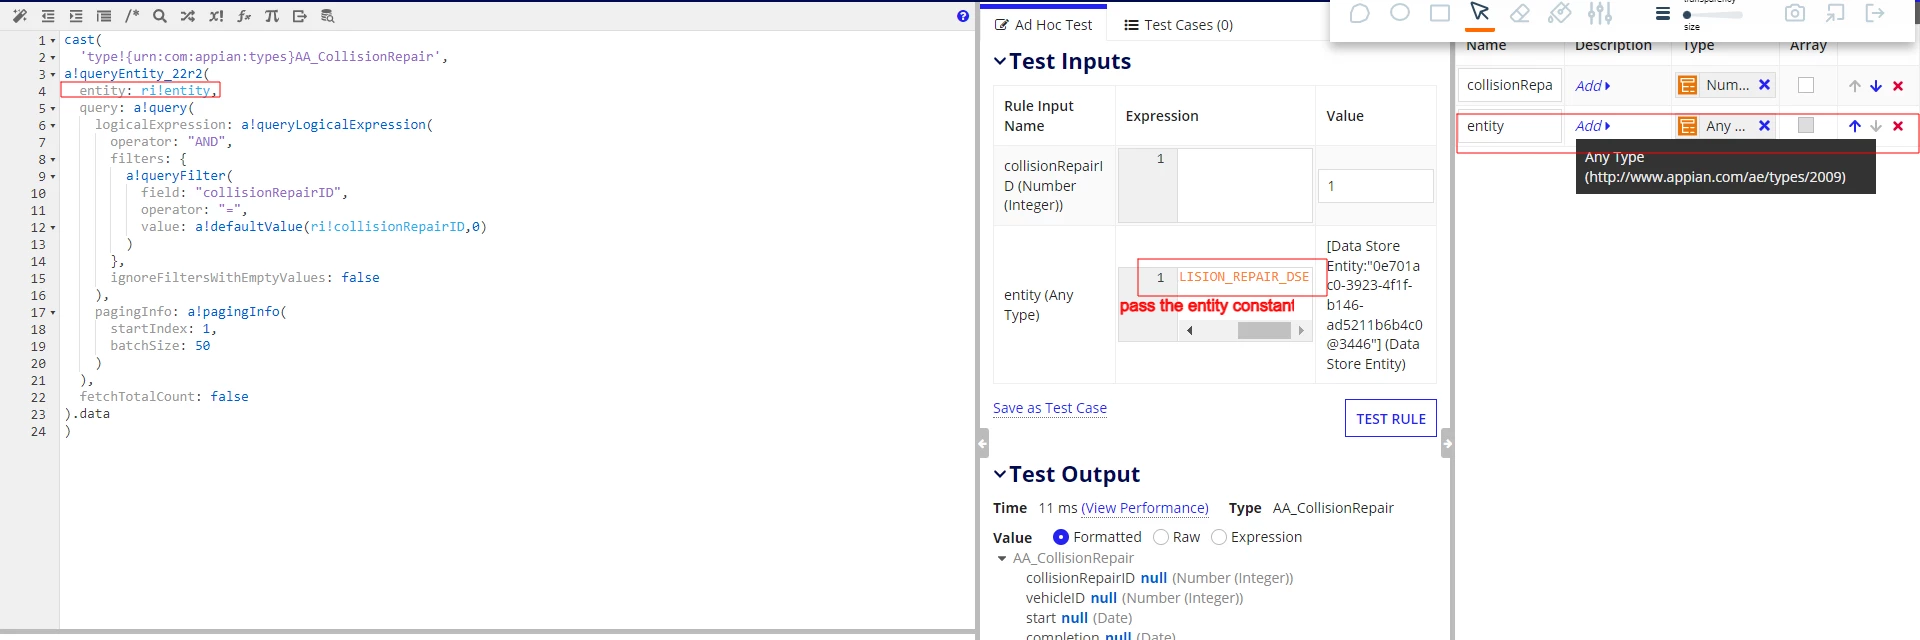Click the open-in-window arrow icon
This screenshot has width=1920, height=640.
click(x=1835, y=13)
